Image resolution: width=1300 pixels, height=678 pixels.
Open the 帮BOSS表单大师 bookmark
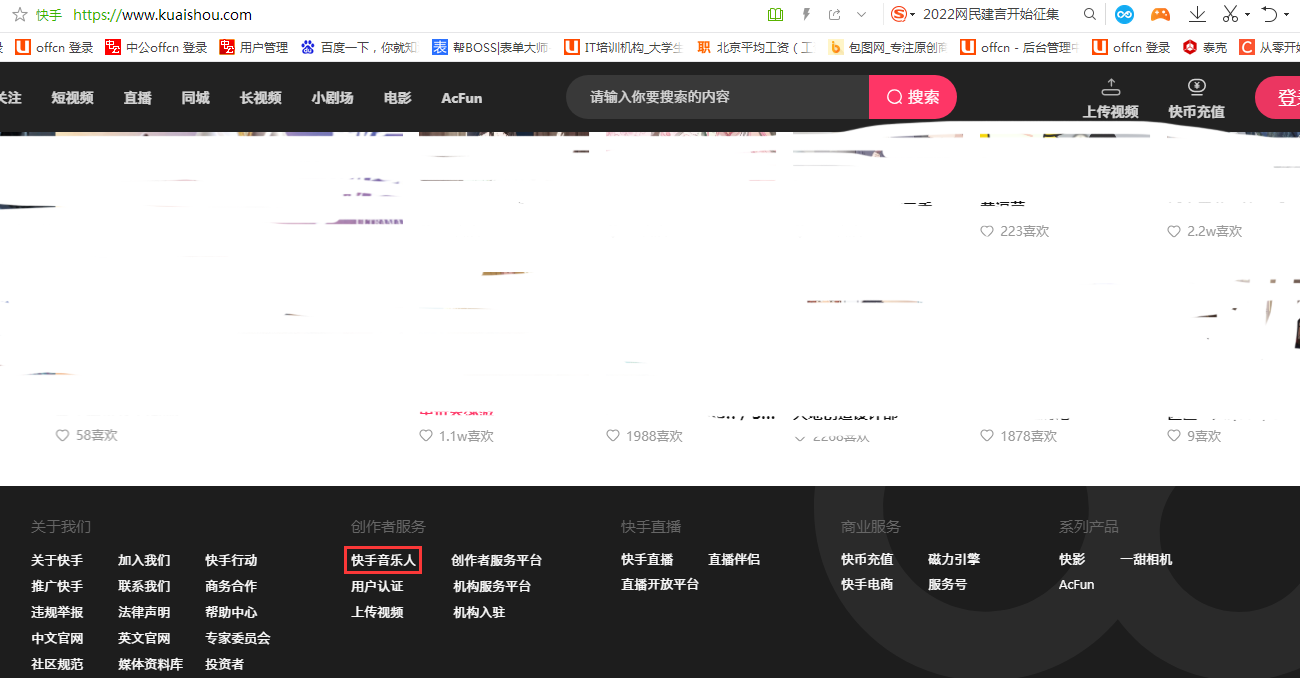[490, 47]
